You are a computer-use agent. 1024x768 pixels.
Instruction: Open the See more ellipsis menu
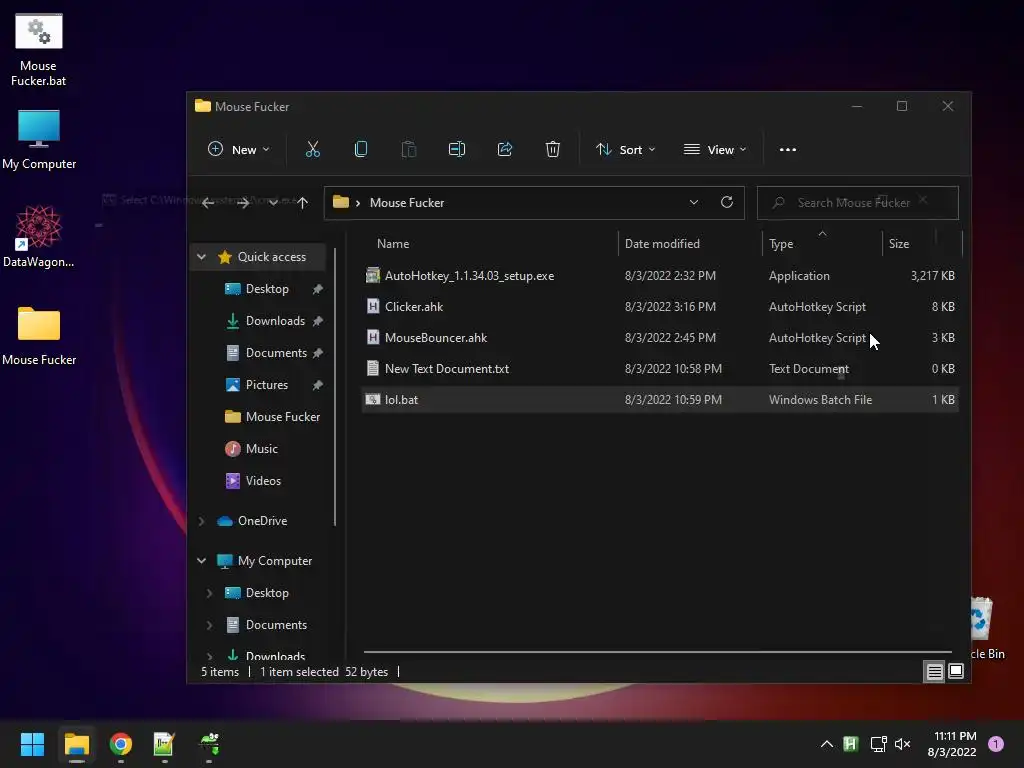tap(788, 150)
